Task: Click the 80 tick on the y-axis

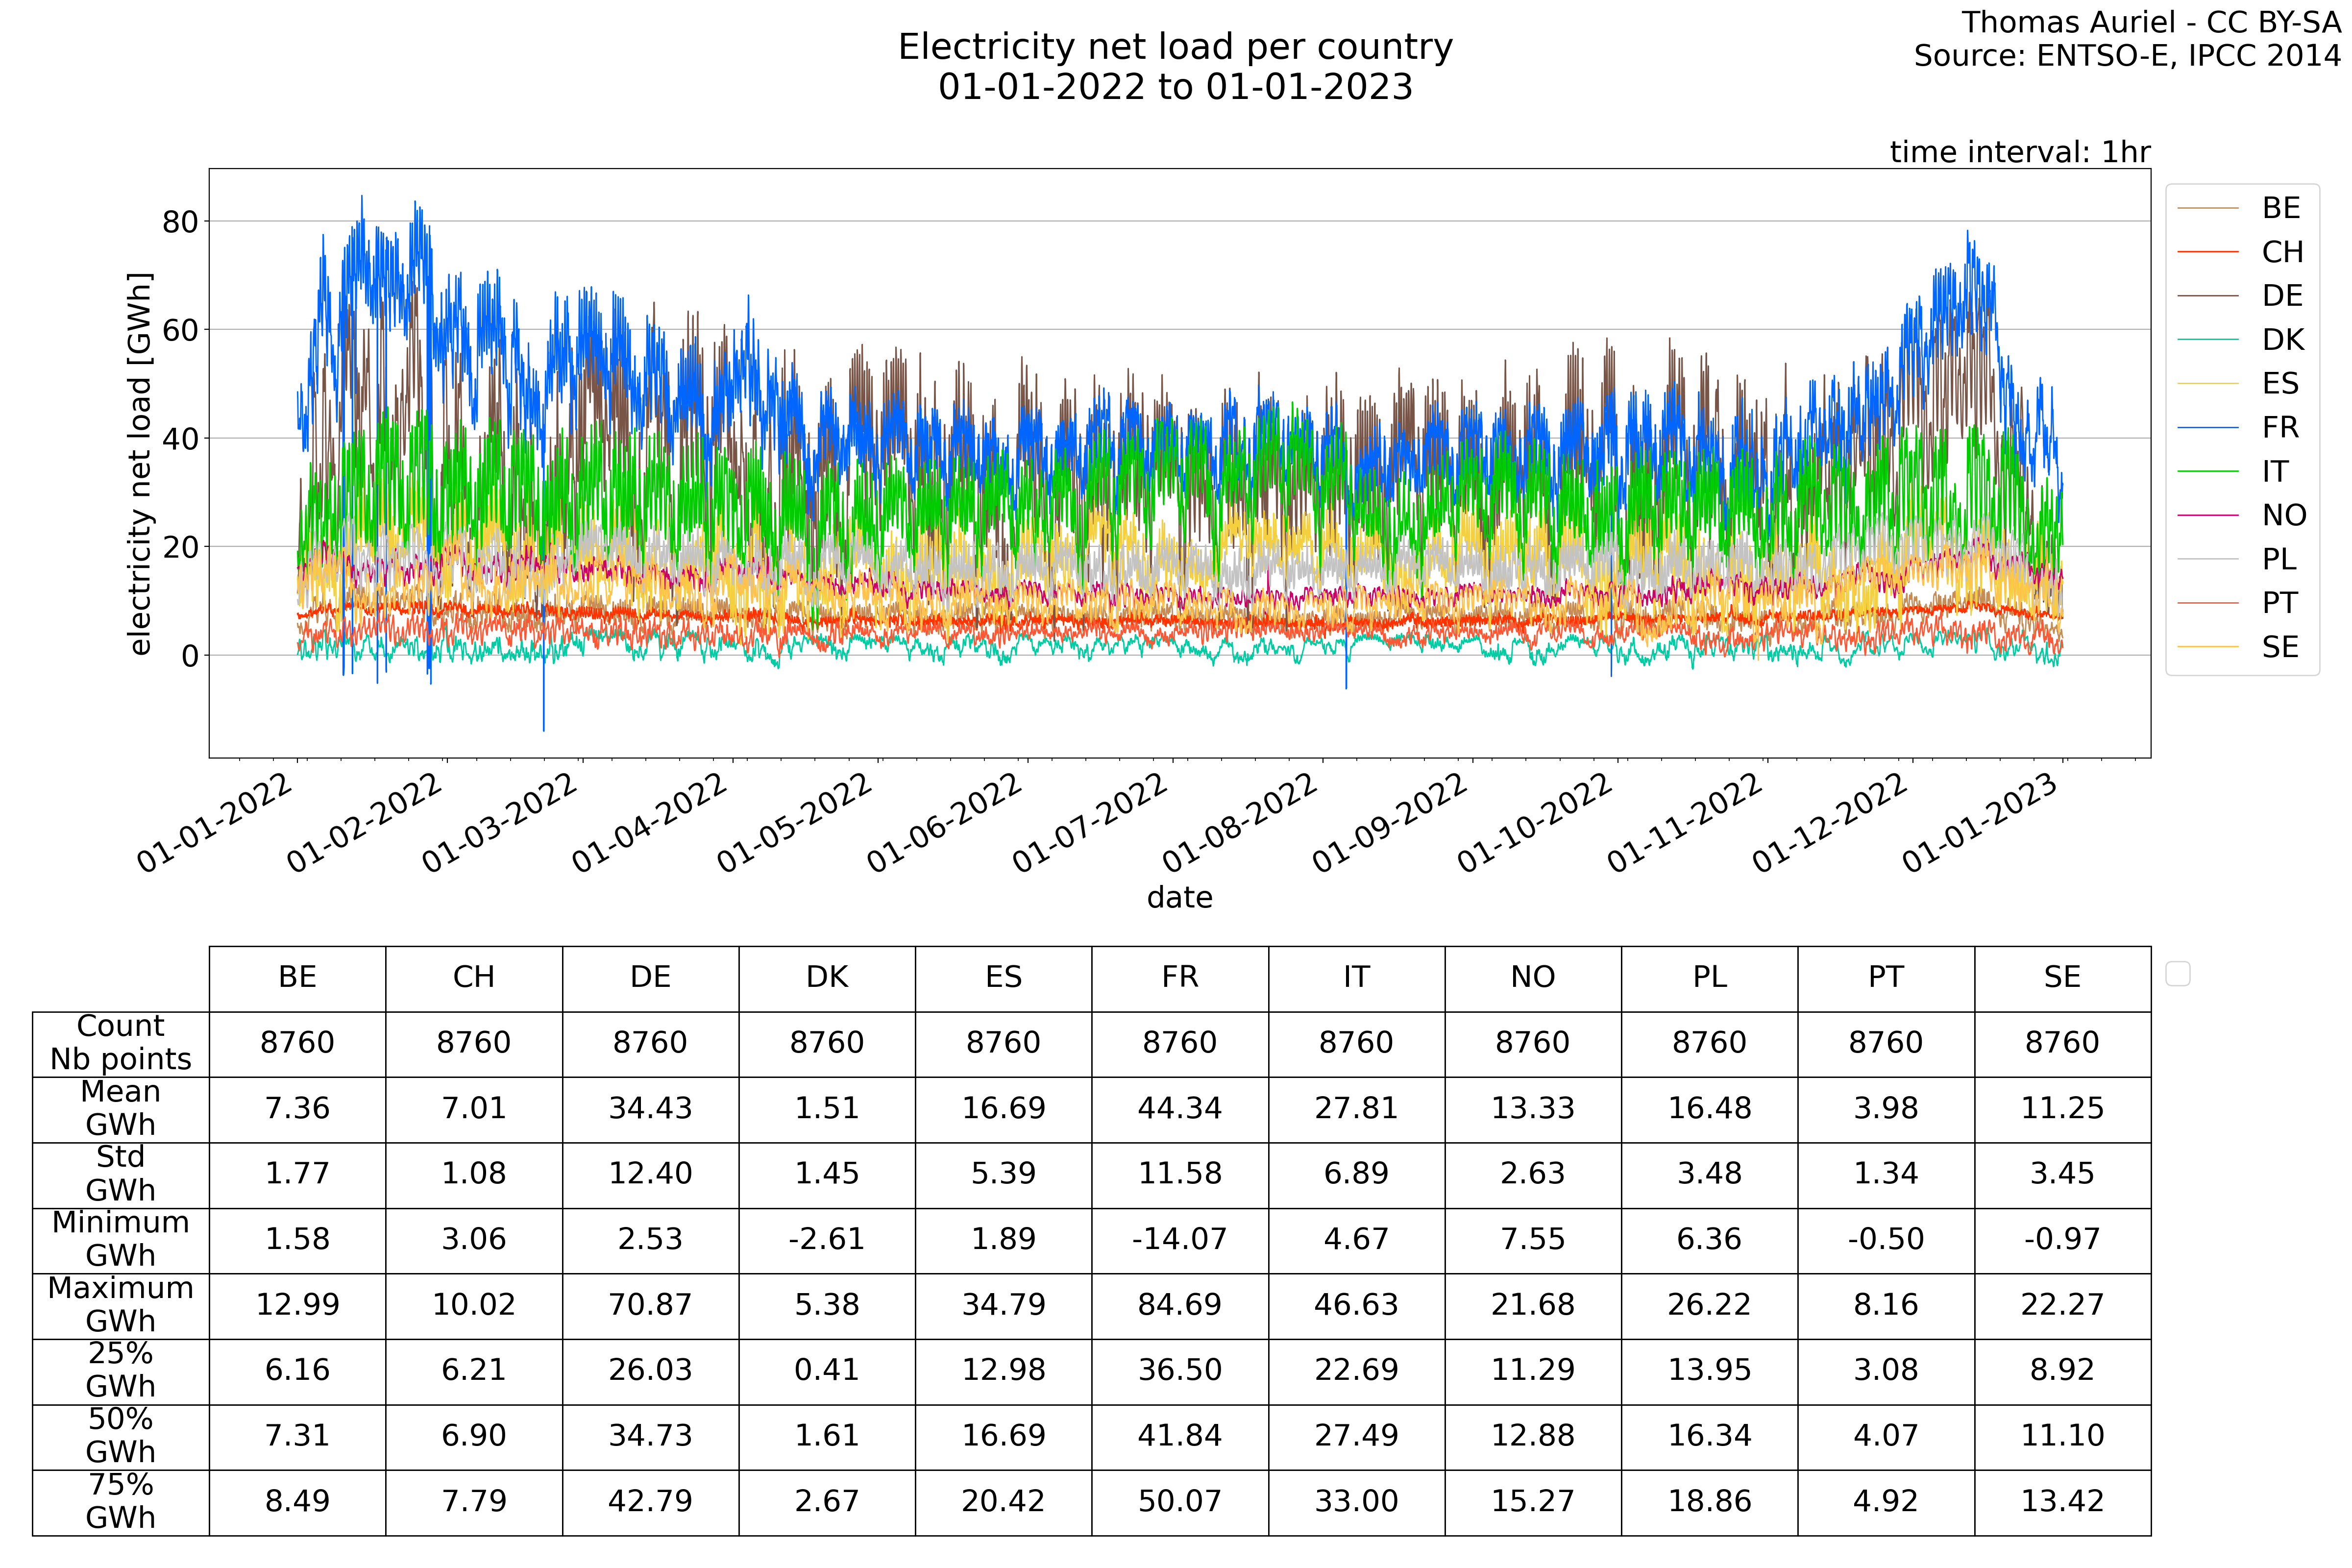Action: pos(180,222)
